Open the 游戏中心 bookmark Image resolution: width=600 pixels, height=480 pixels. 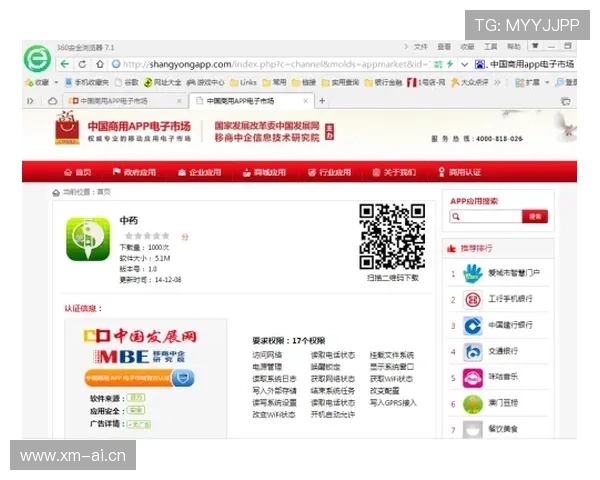(x=205, y=82)
